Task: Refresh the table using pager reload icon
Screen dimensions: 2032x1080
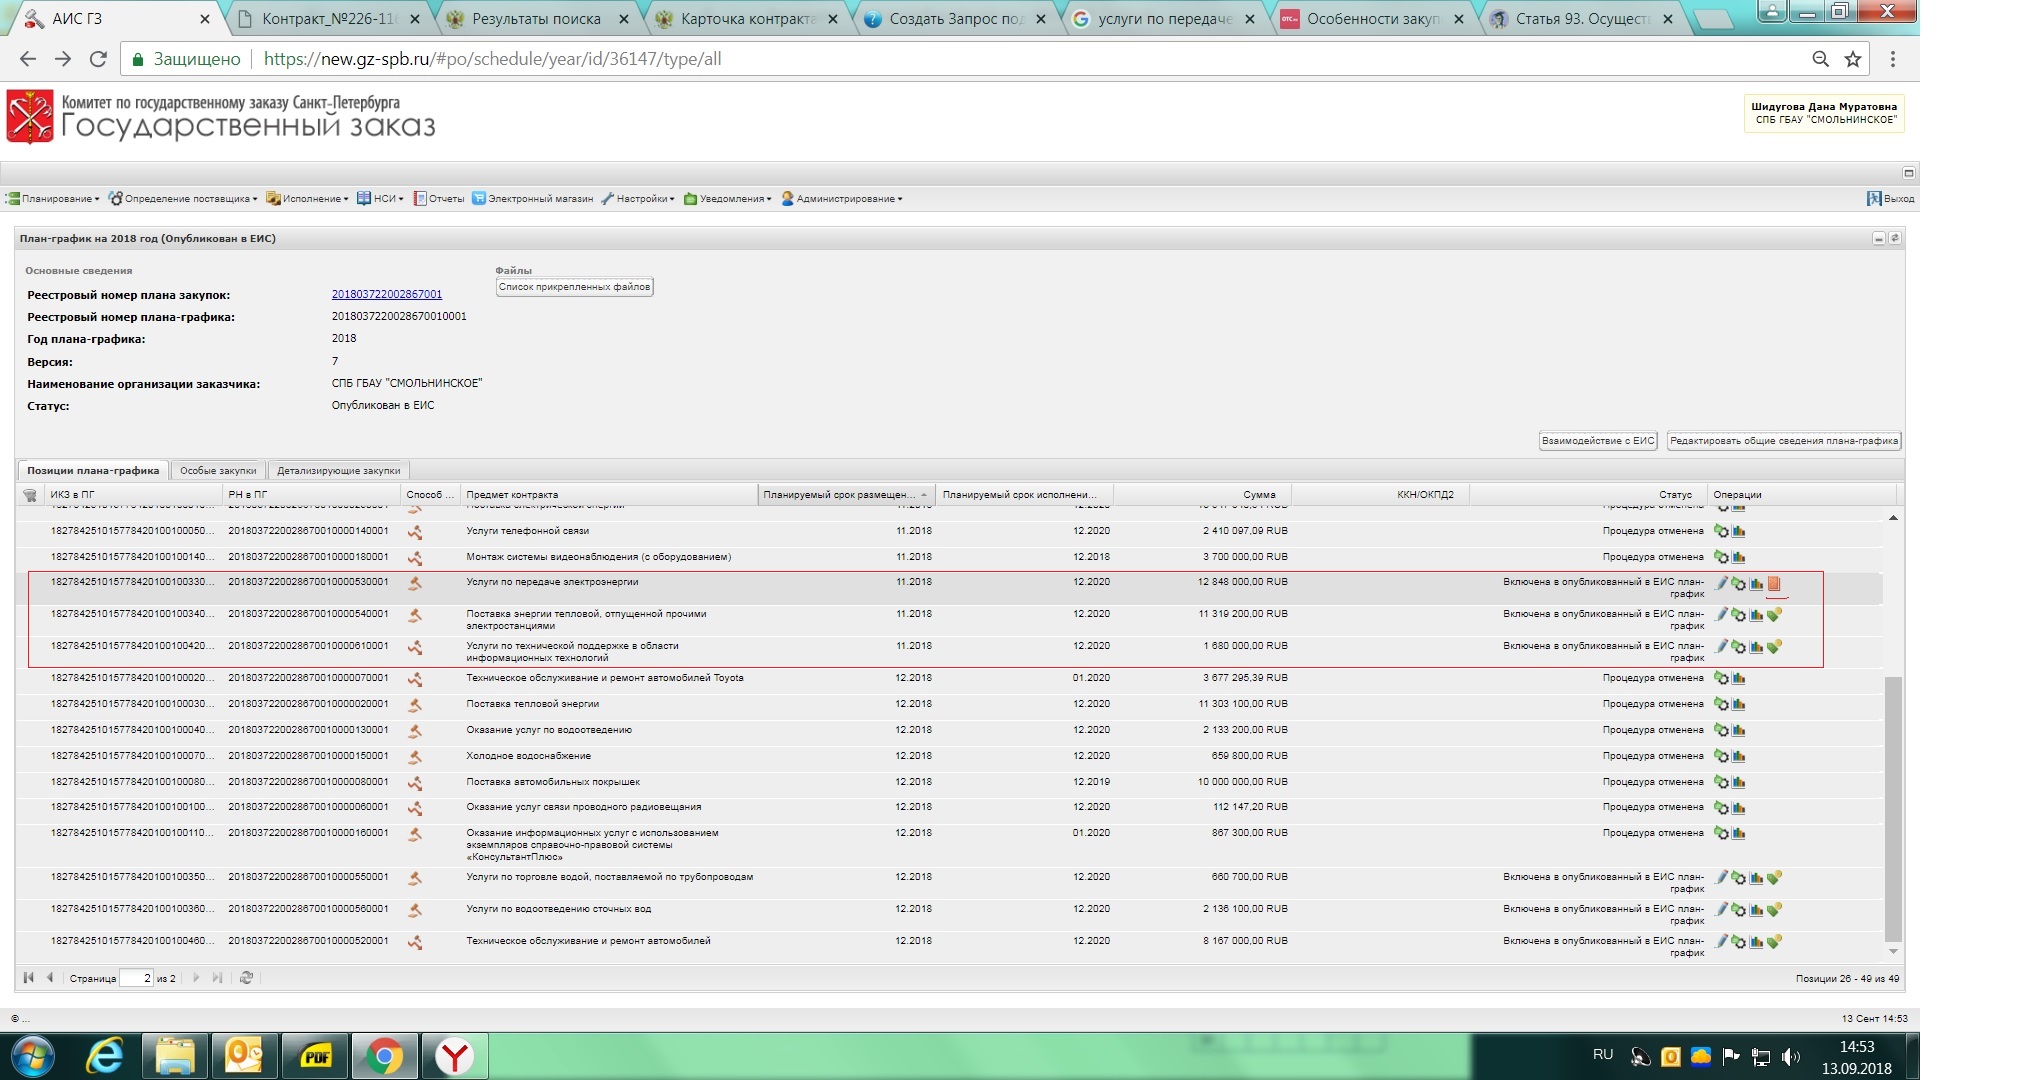Action: (246, 978)
